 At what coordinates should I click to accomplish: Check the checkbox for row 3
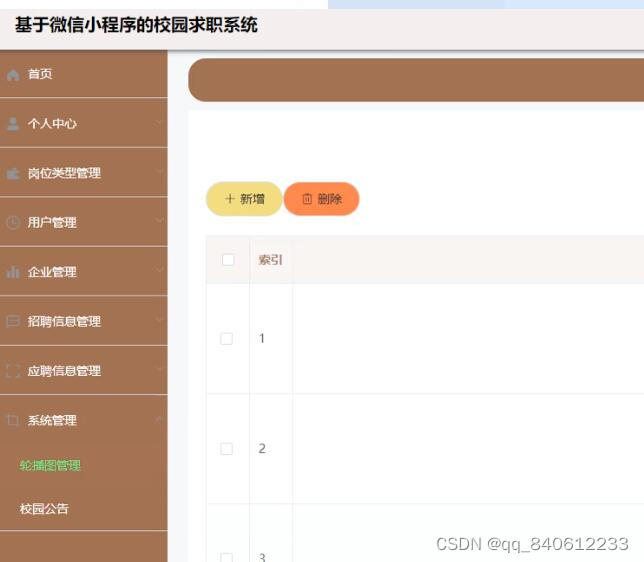227,557
